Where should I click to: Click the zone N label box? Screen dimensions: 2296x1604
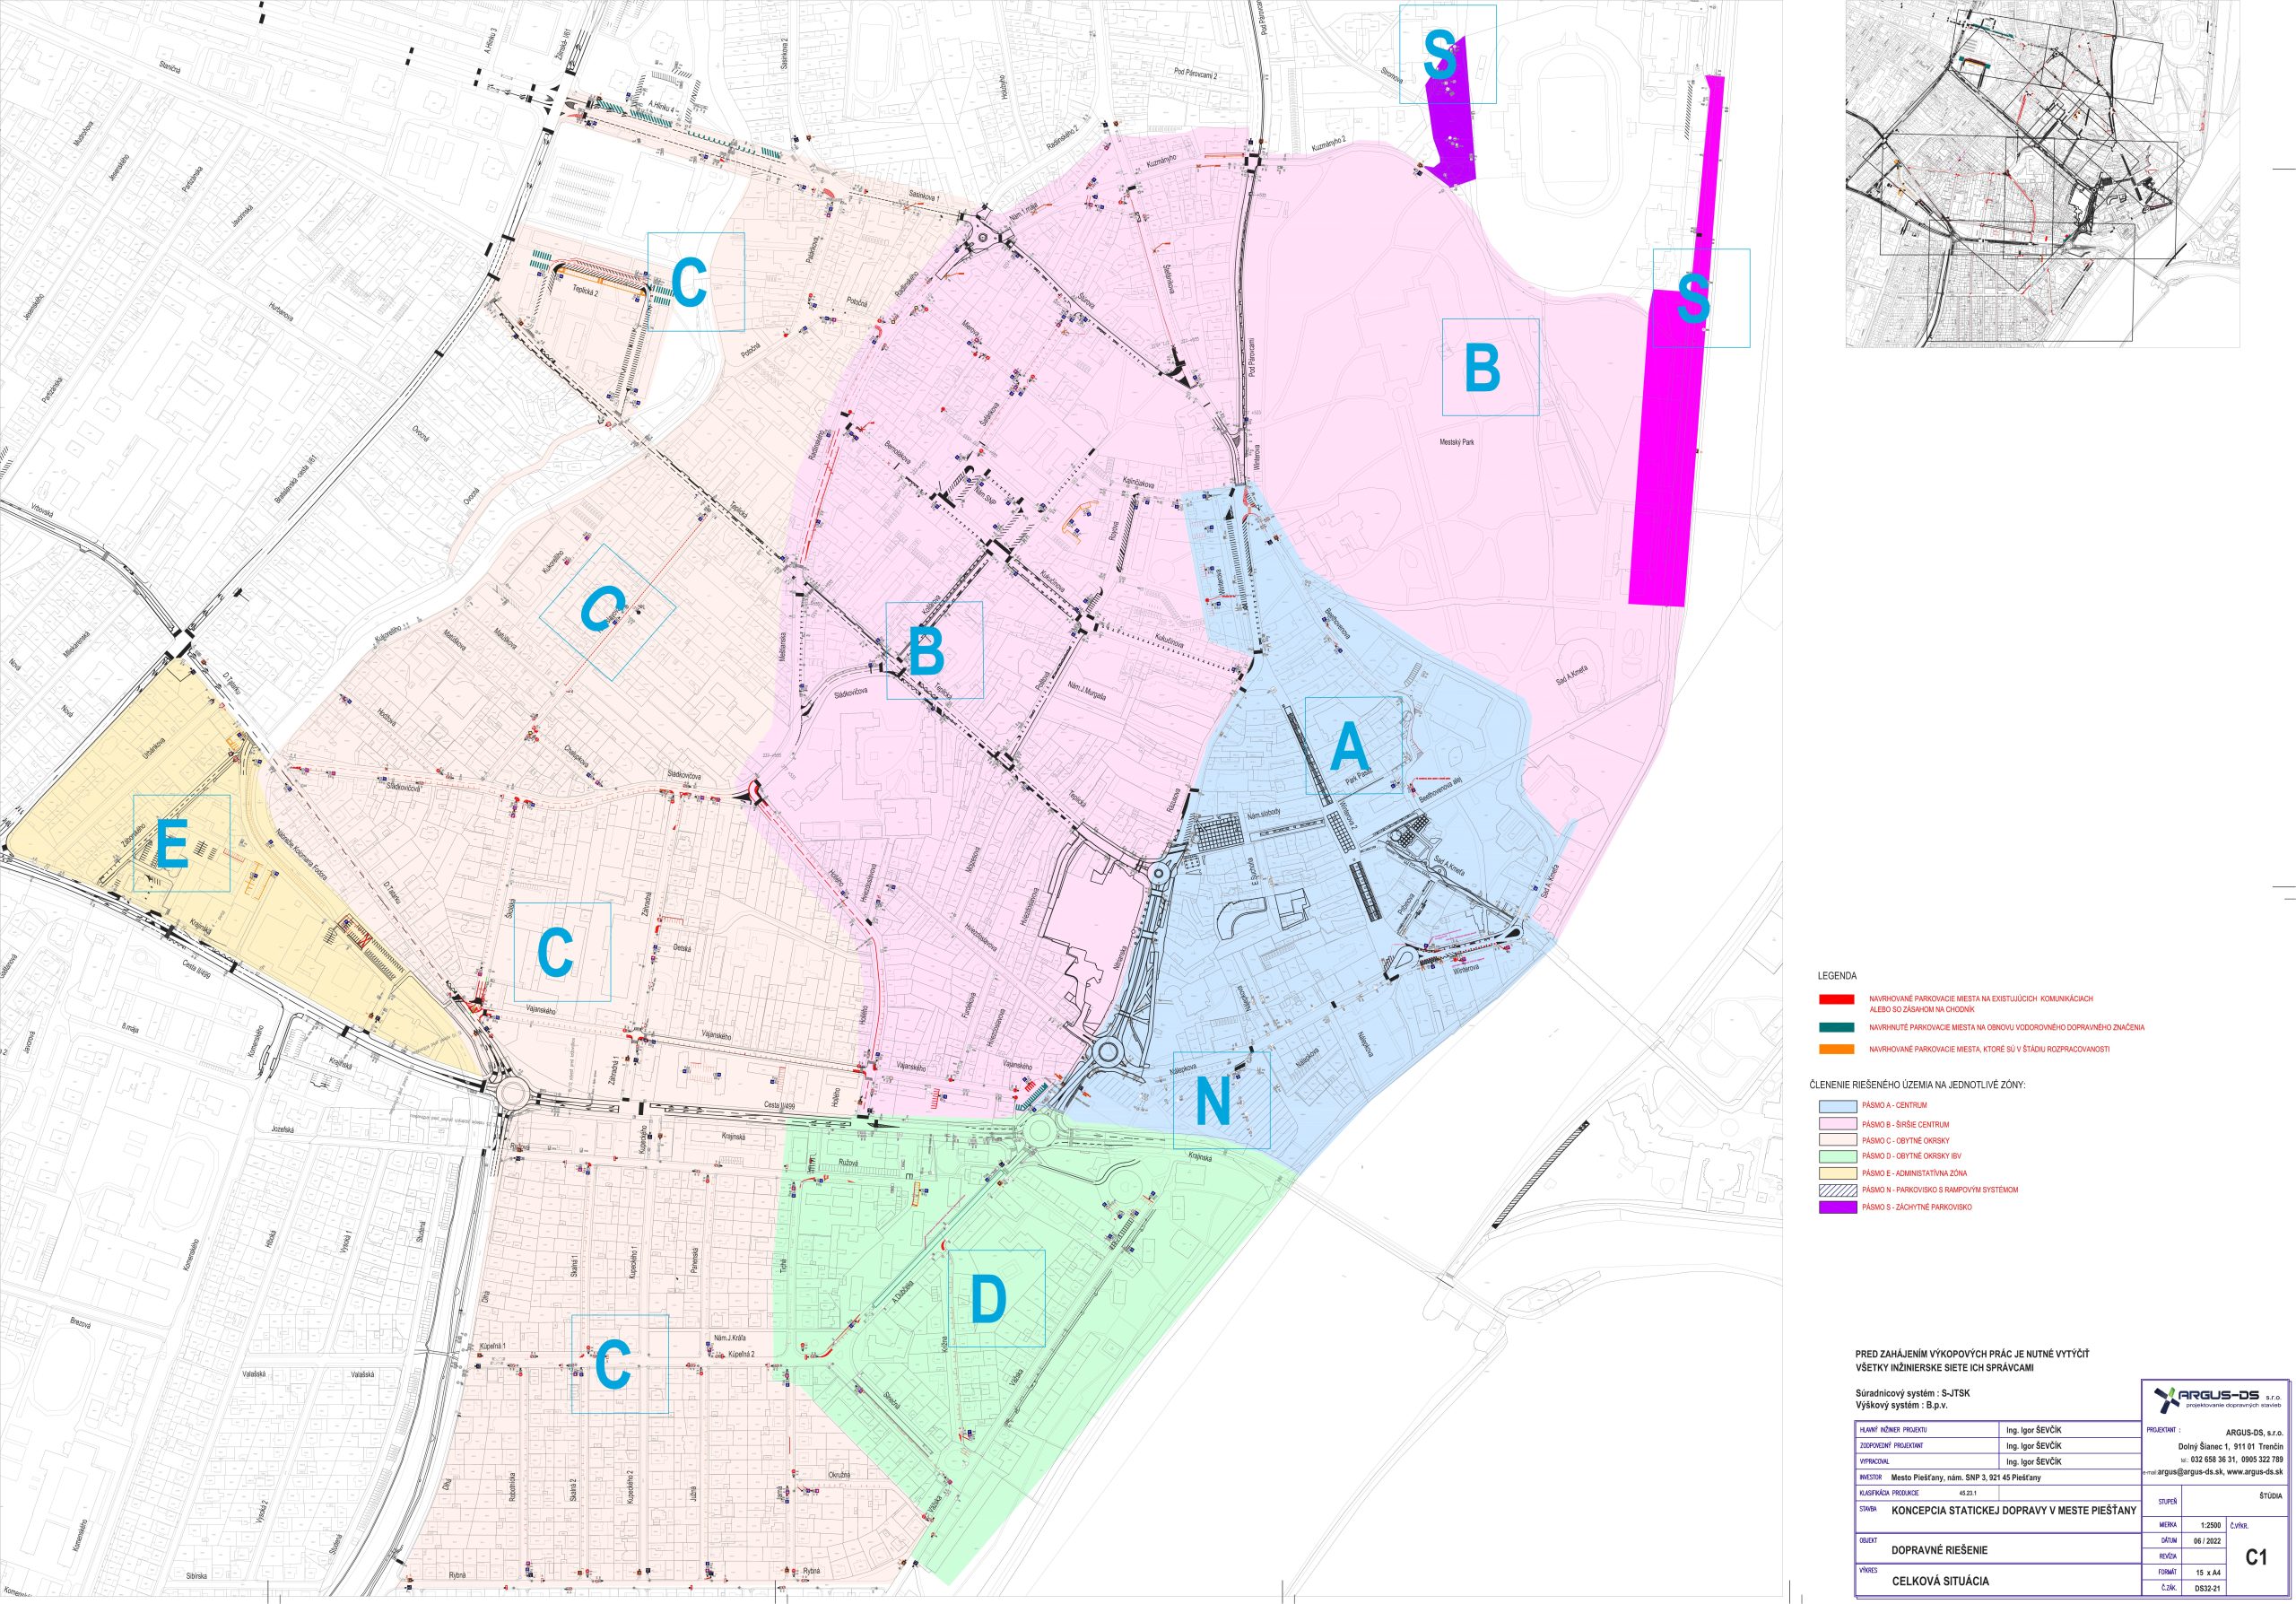pyautogui.click(x=1221, y=1100)
